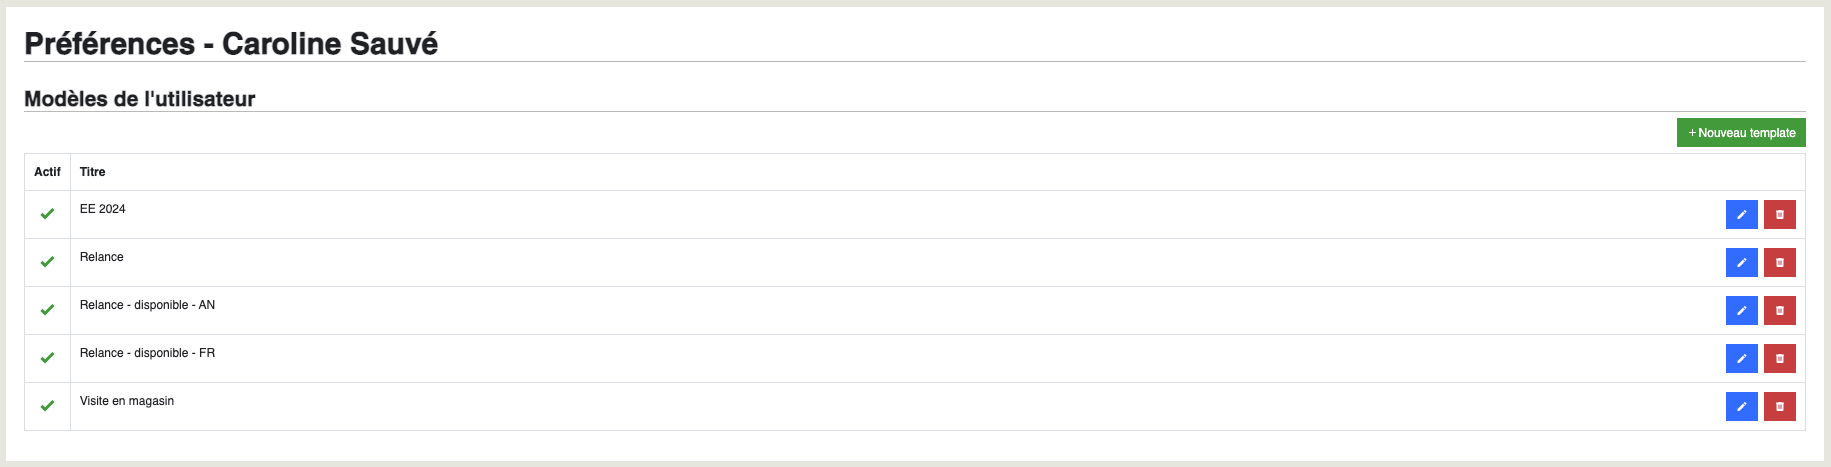Edit the EE 2024 template
This screenshot has height=467, width=1831.
(x=1741, y=215)
